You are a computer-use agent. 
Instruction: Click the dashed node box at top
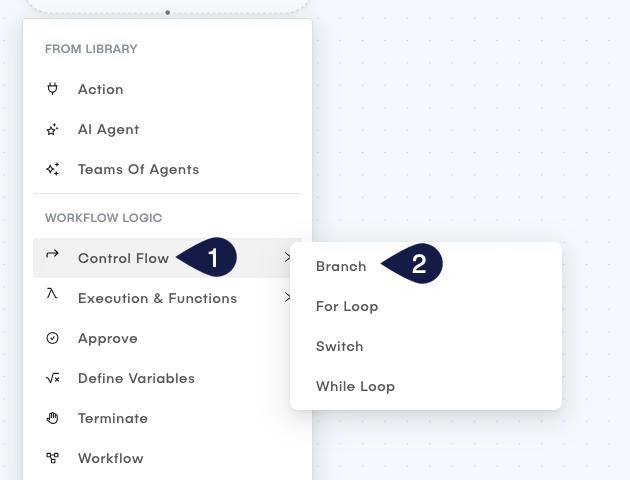click(x=167, y=4)
